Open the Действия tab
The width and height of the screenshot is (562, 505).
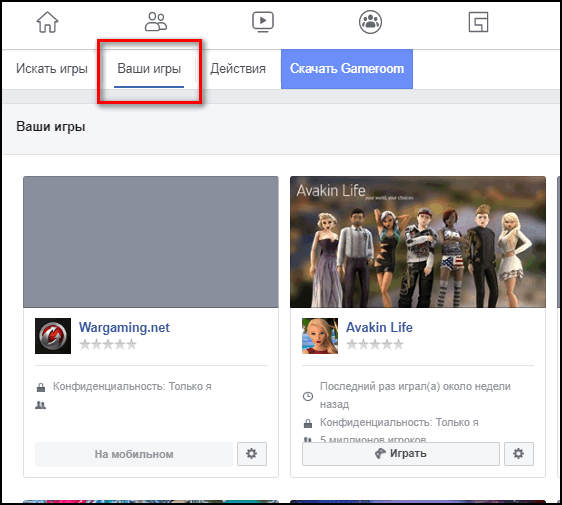click(238, 68)
